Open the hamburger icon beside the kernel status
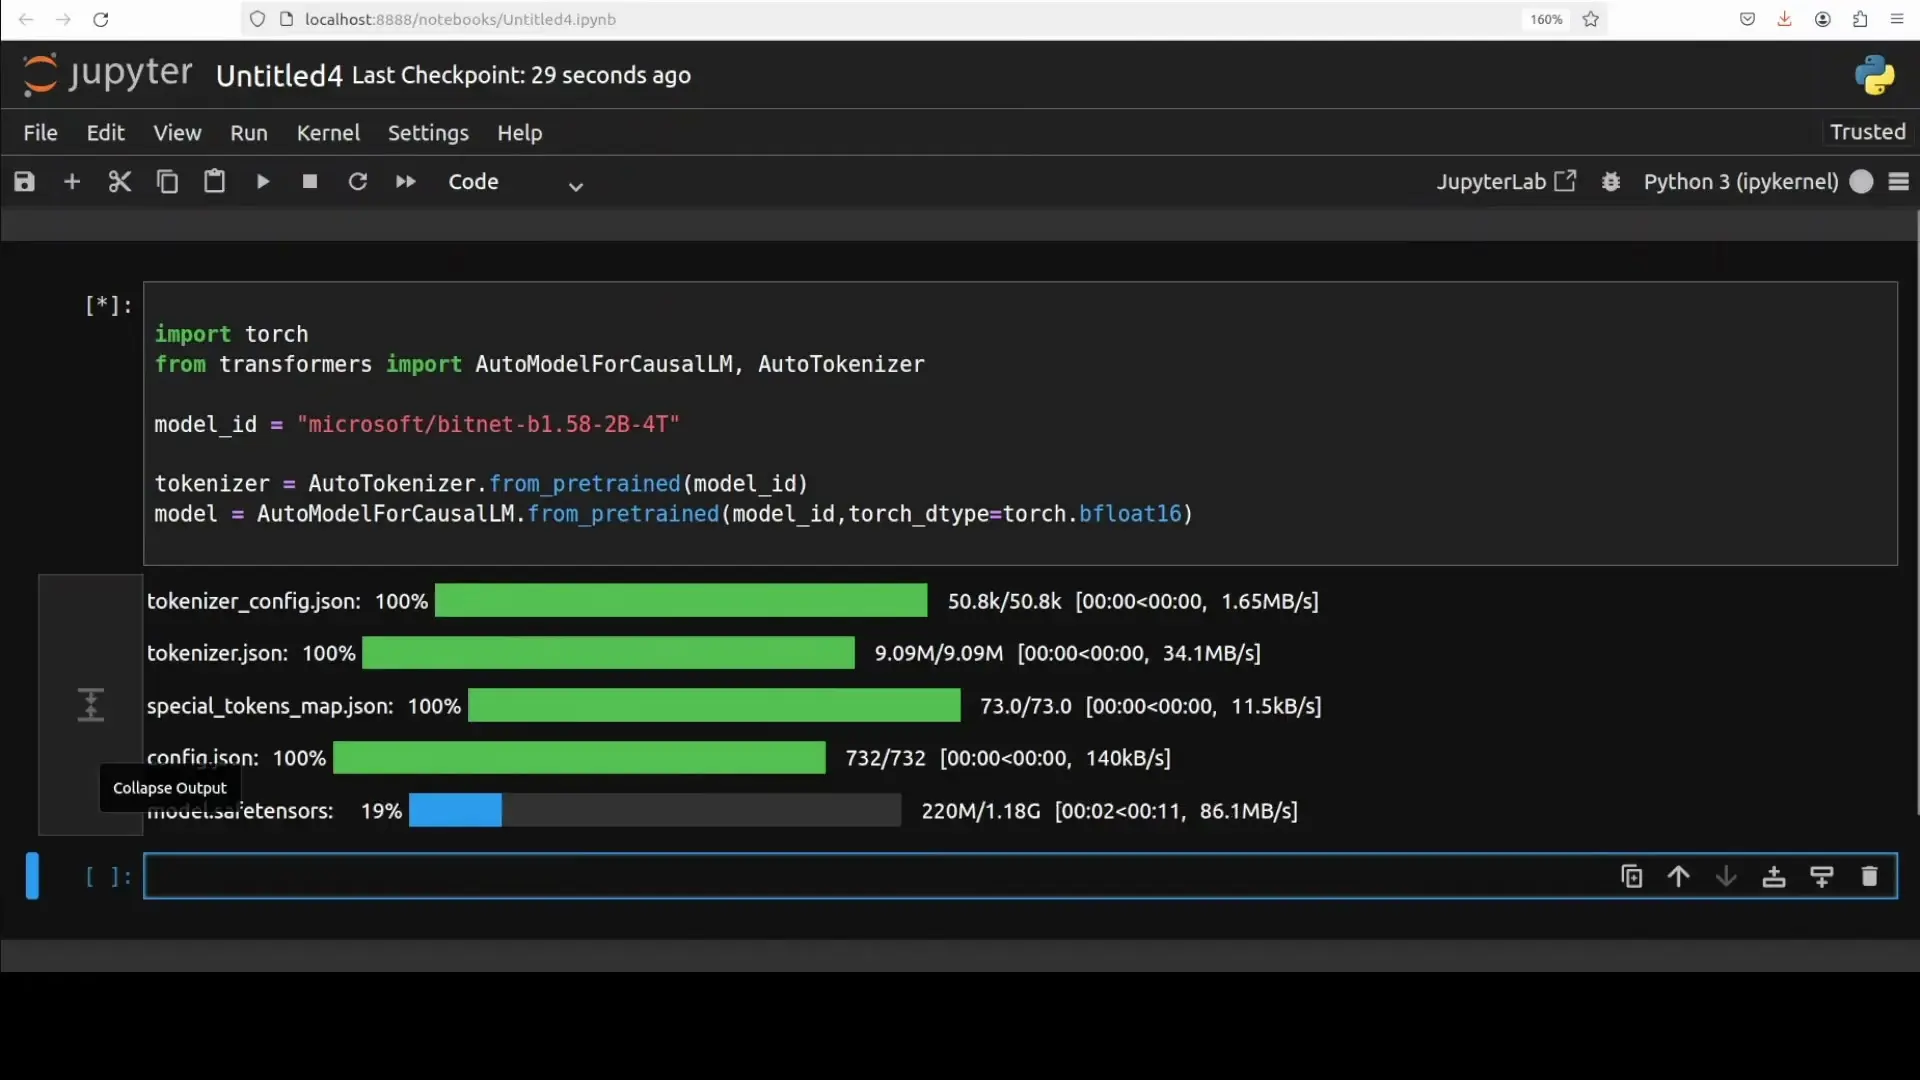The height and width of the screenshot is (1080, 1920). pos(1899,182)
